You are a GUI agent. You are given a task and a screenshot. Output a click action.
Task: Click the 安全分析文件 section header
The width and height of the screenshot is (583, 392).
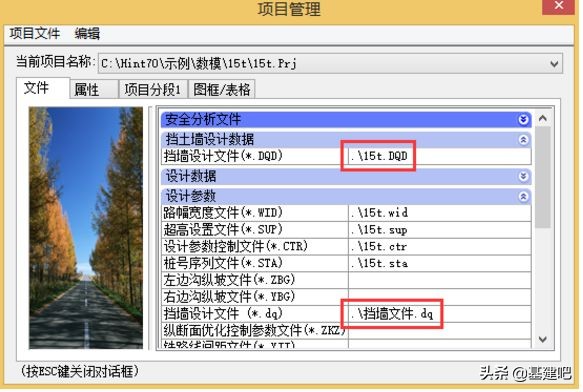pyautogui.click(x=346, y=119)
